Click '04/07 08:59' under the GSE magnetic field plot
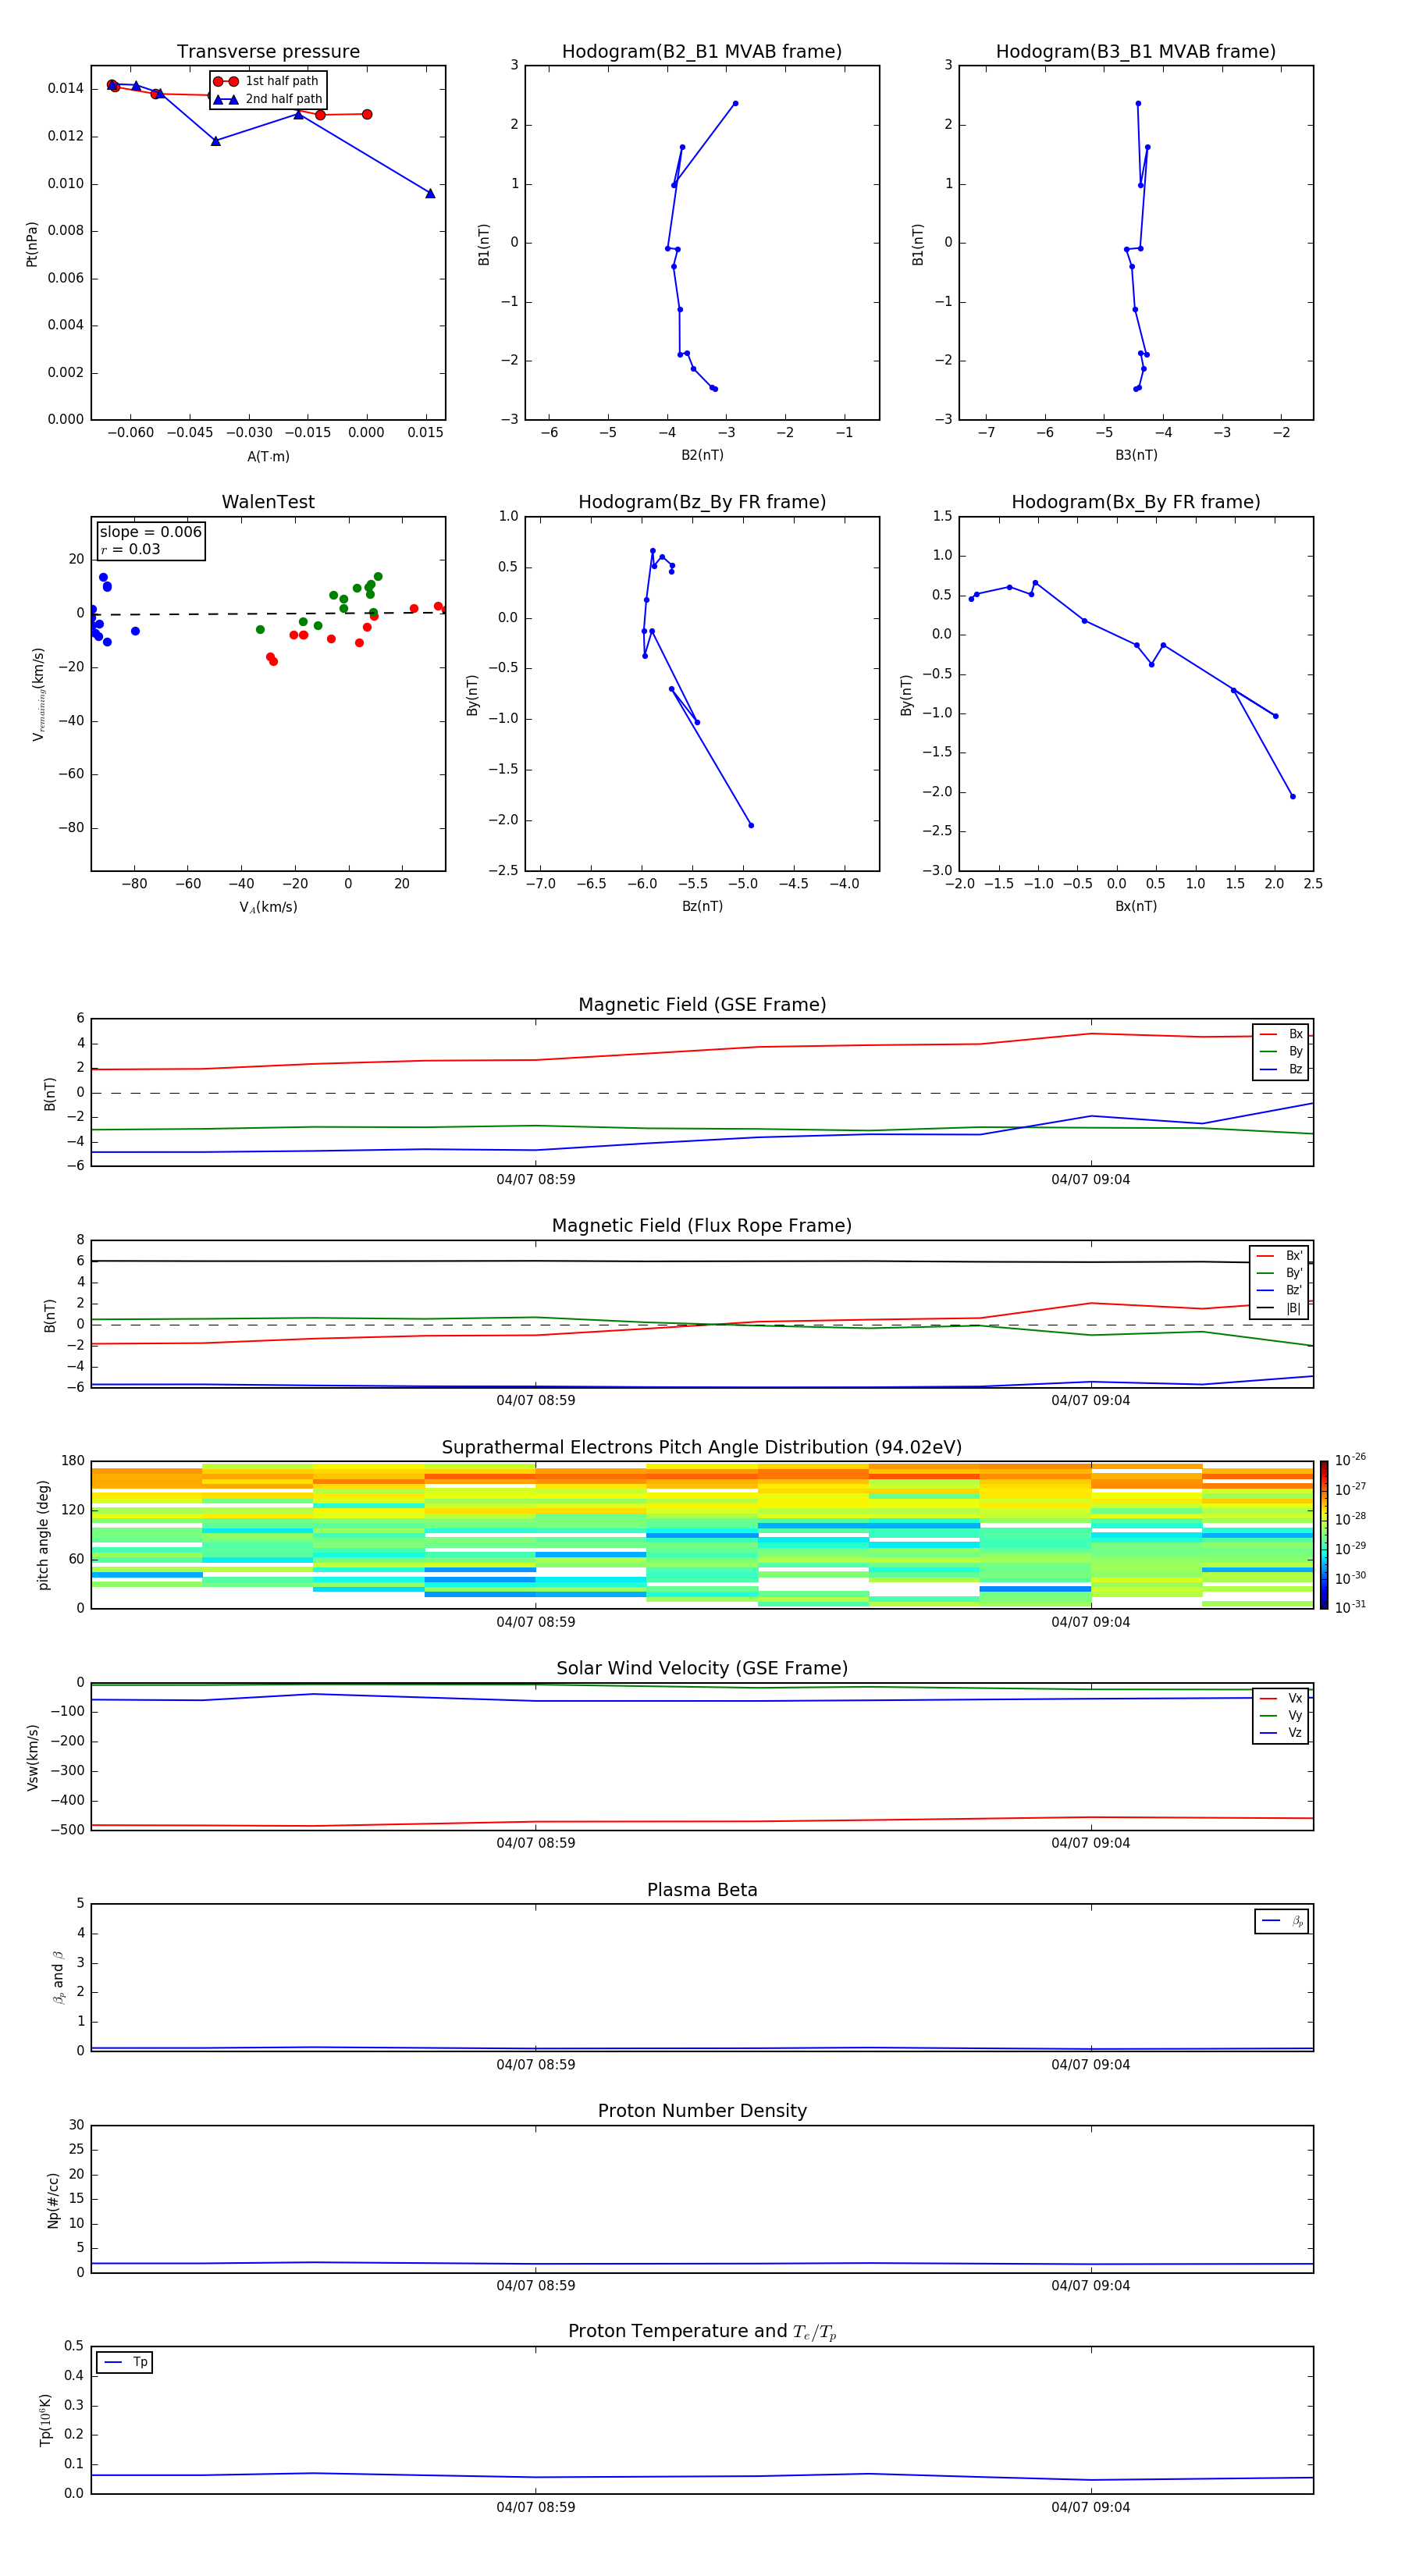Screen dimensions: 1405x2576 (x=536, y=1179)
